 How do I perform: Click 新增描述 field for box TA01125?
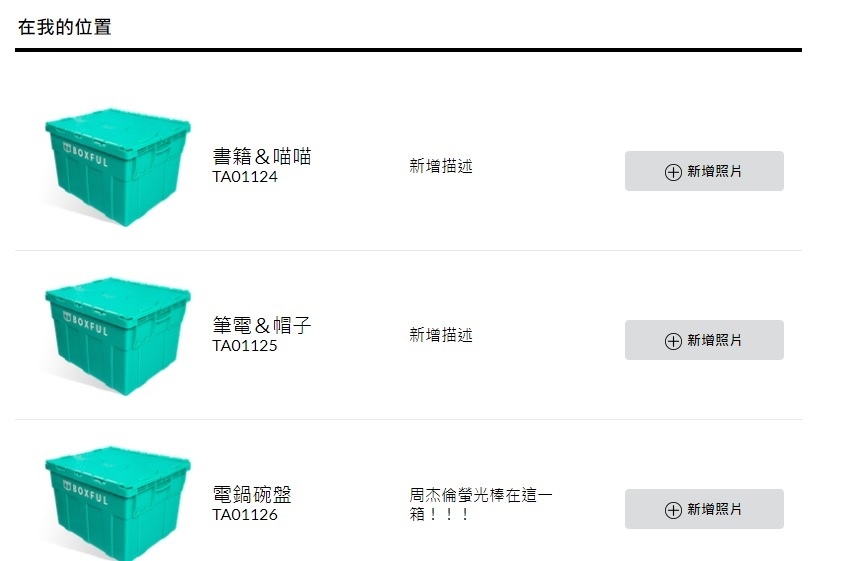[x=441, y=335]
